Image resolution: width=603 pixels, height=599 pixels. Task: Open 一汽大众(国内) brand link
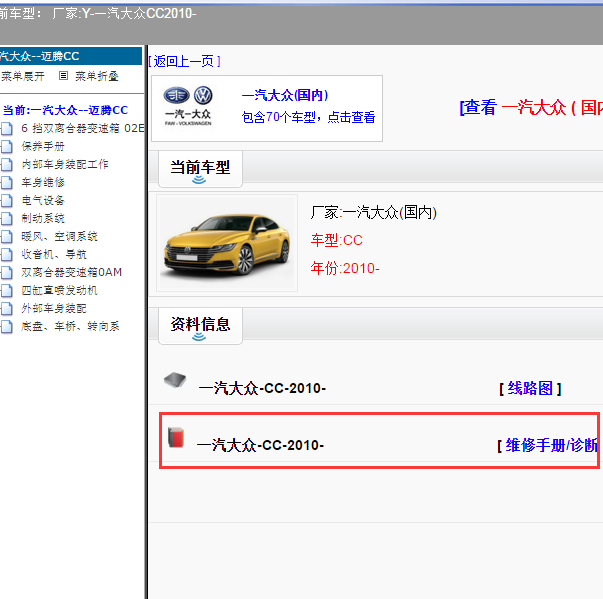point(285,95)
